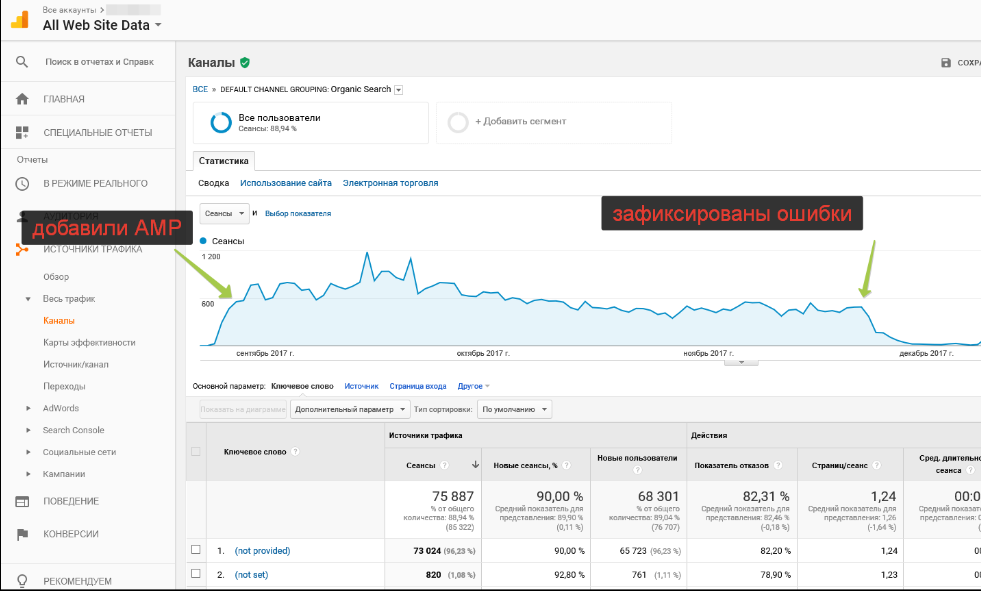The image size is (981, 591).
Task: Open the (not set) keyword link
Action: (251, 575)
